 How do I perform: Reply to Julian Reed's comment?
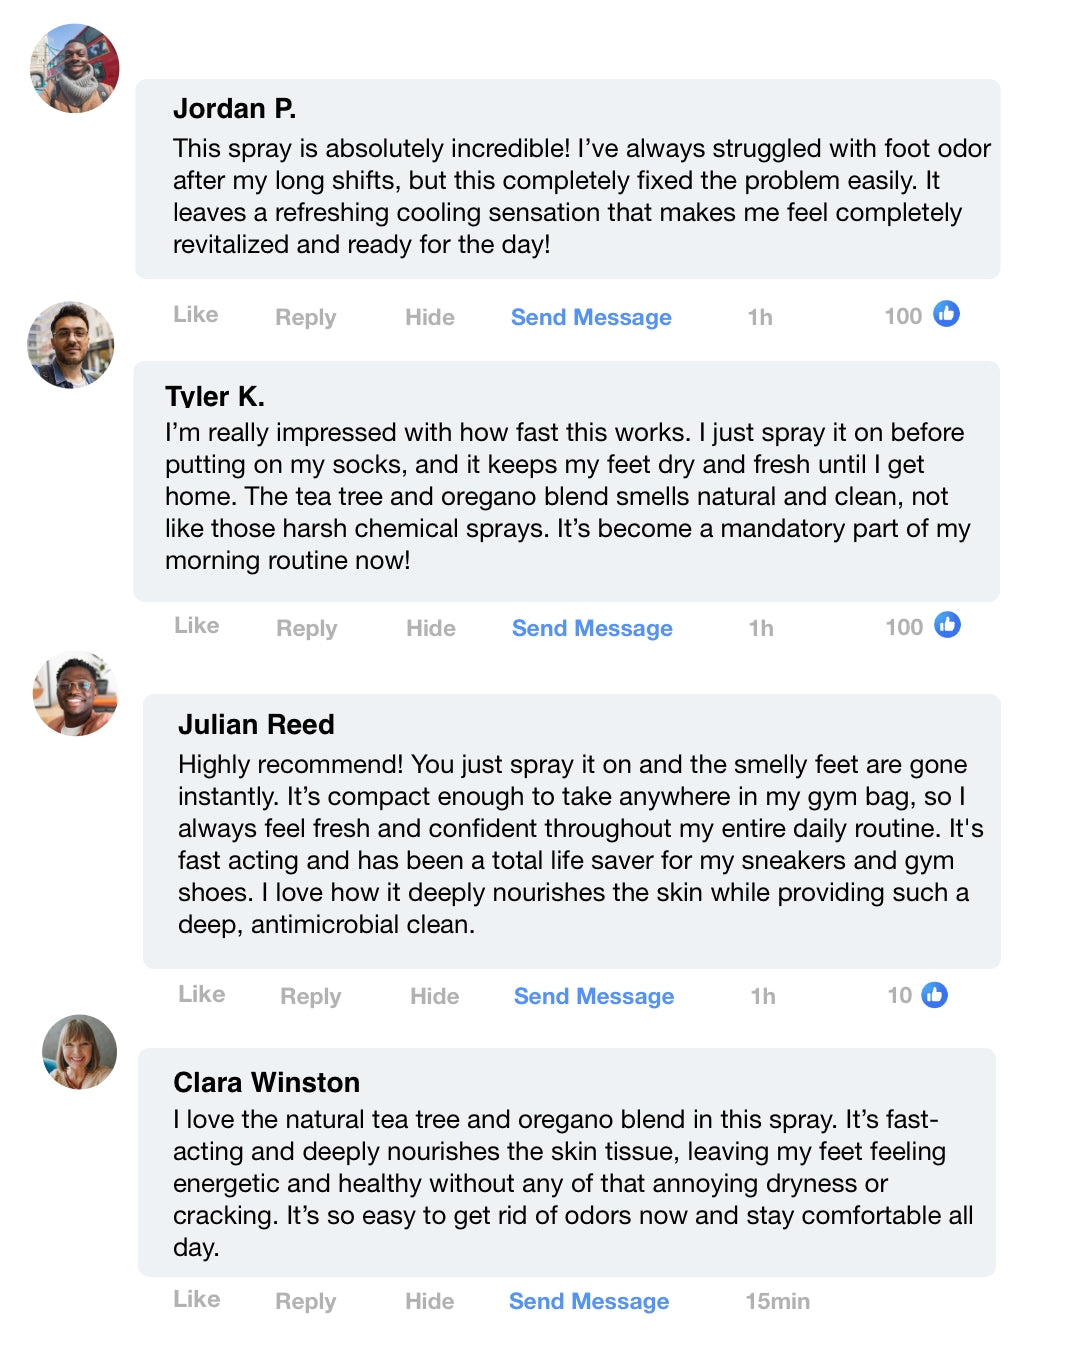(310, 996)
